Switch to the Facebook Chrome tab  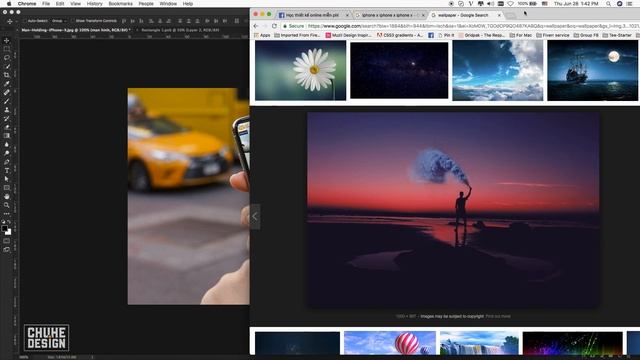312,15
